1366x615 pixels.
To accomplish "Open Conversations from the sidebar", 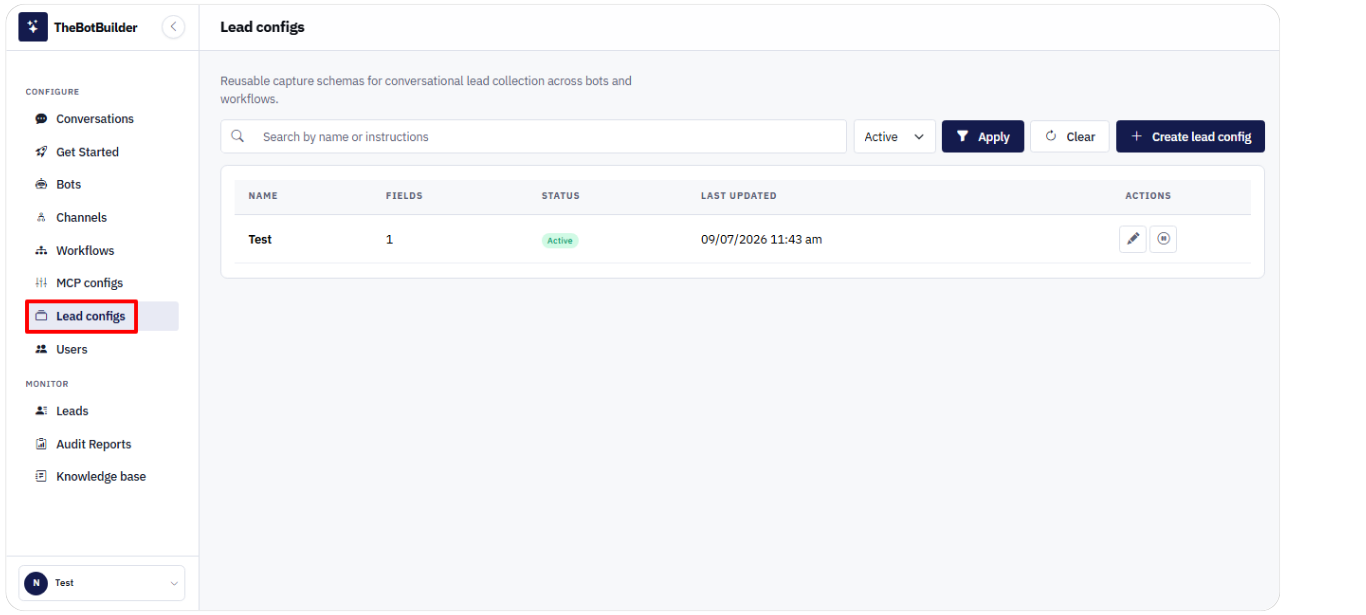I will pos(95,119).
